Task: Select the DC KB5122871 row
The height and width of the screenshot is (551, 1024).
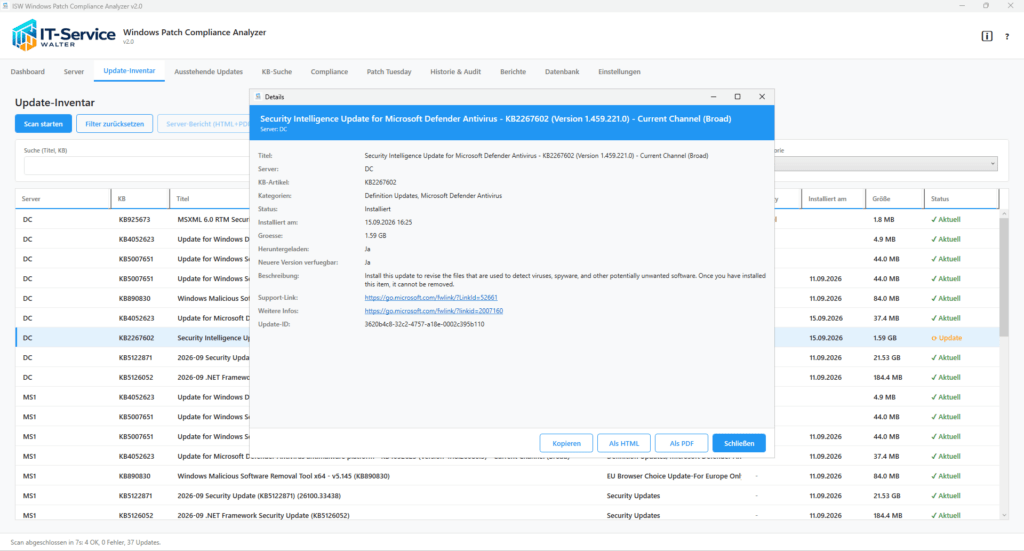Action: click(507, 358)
